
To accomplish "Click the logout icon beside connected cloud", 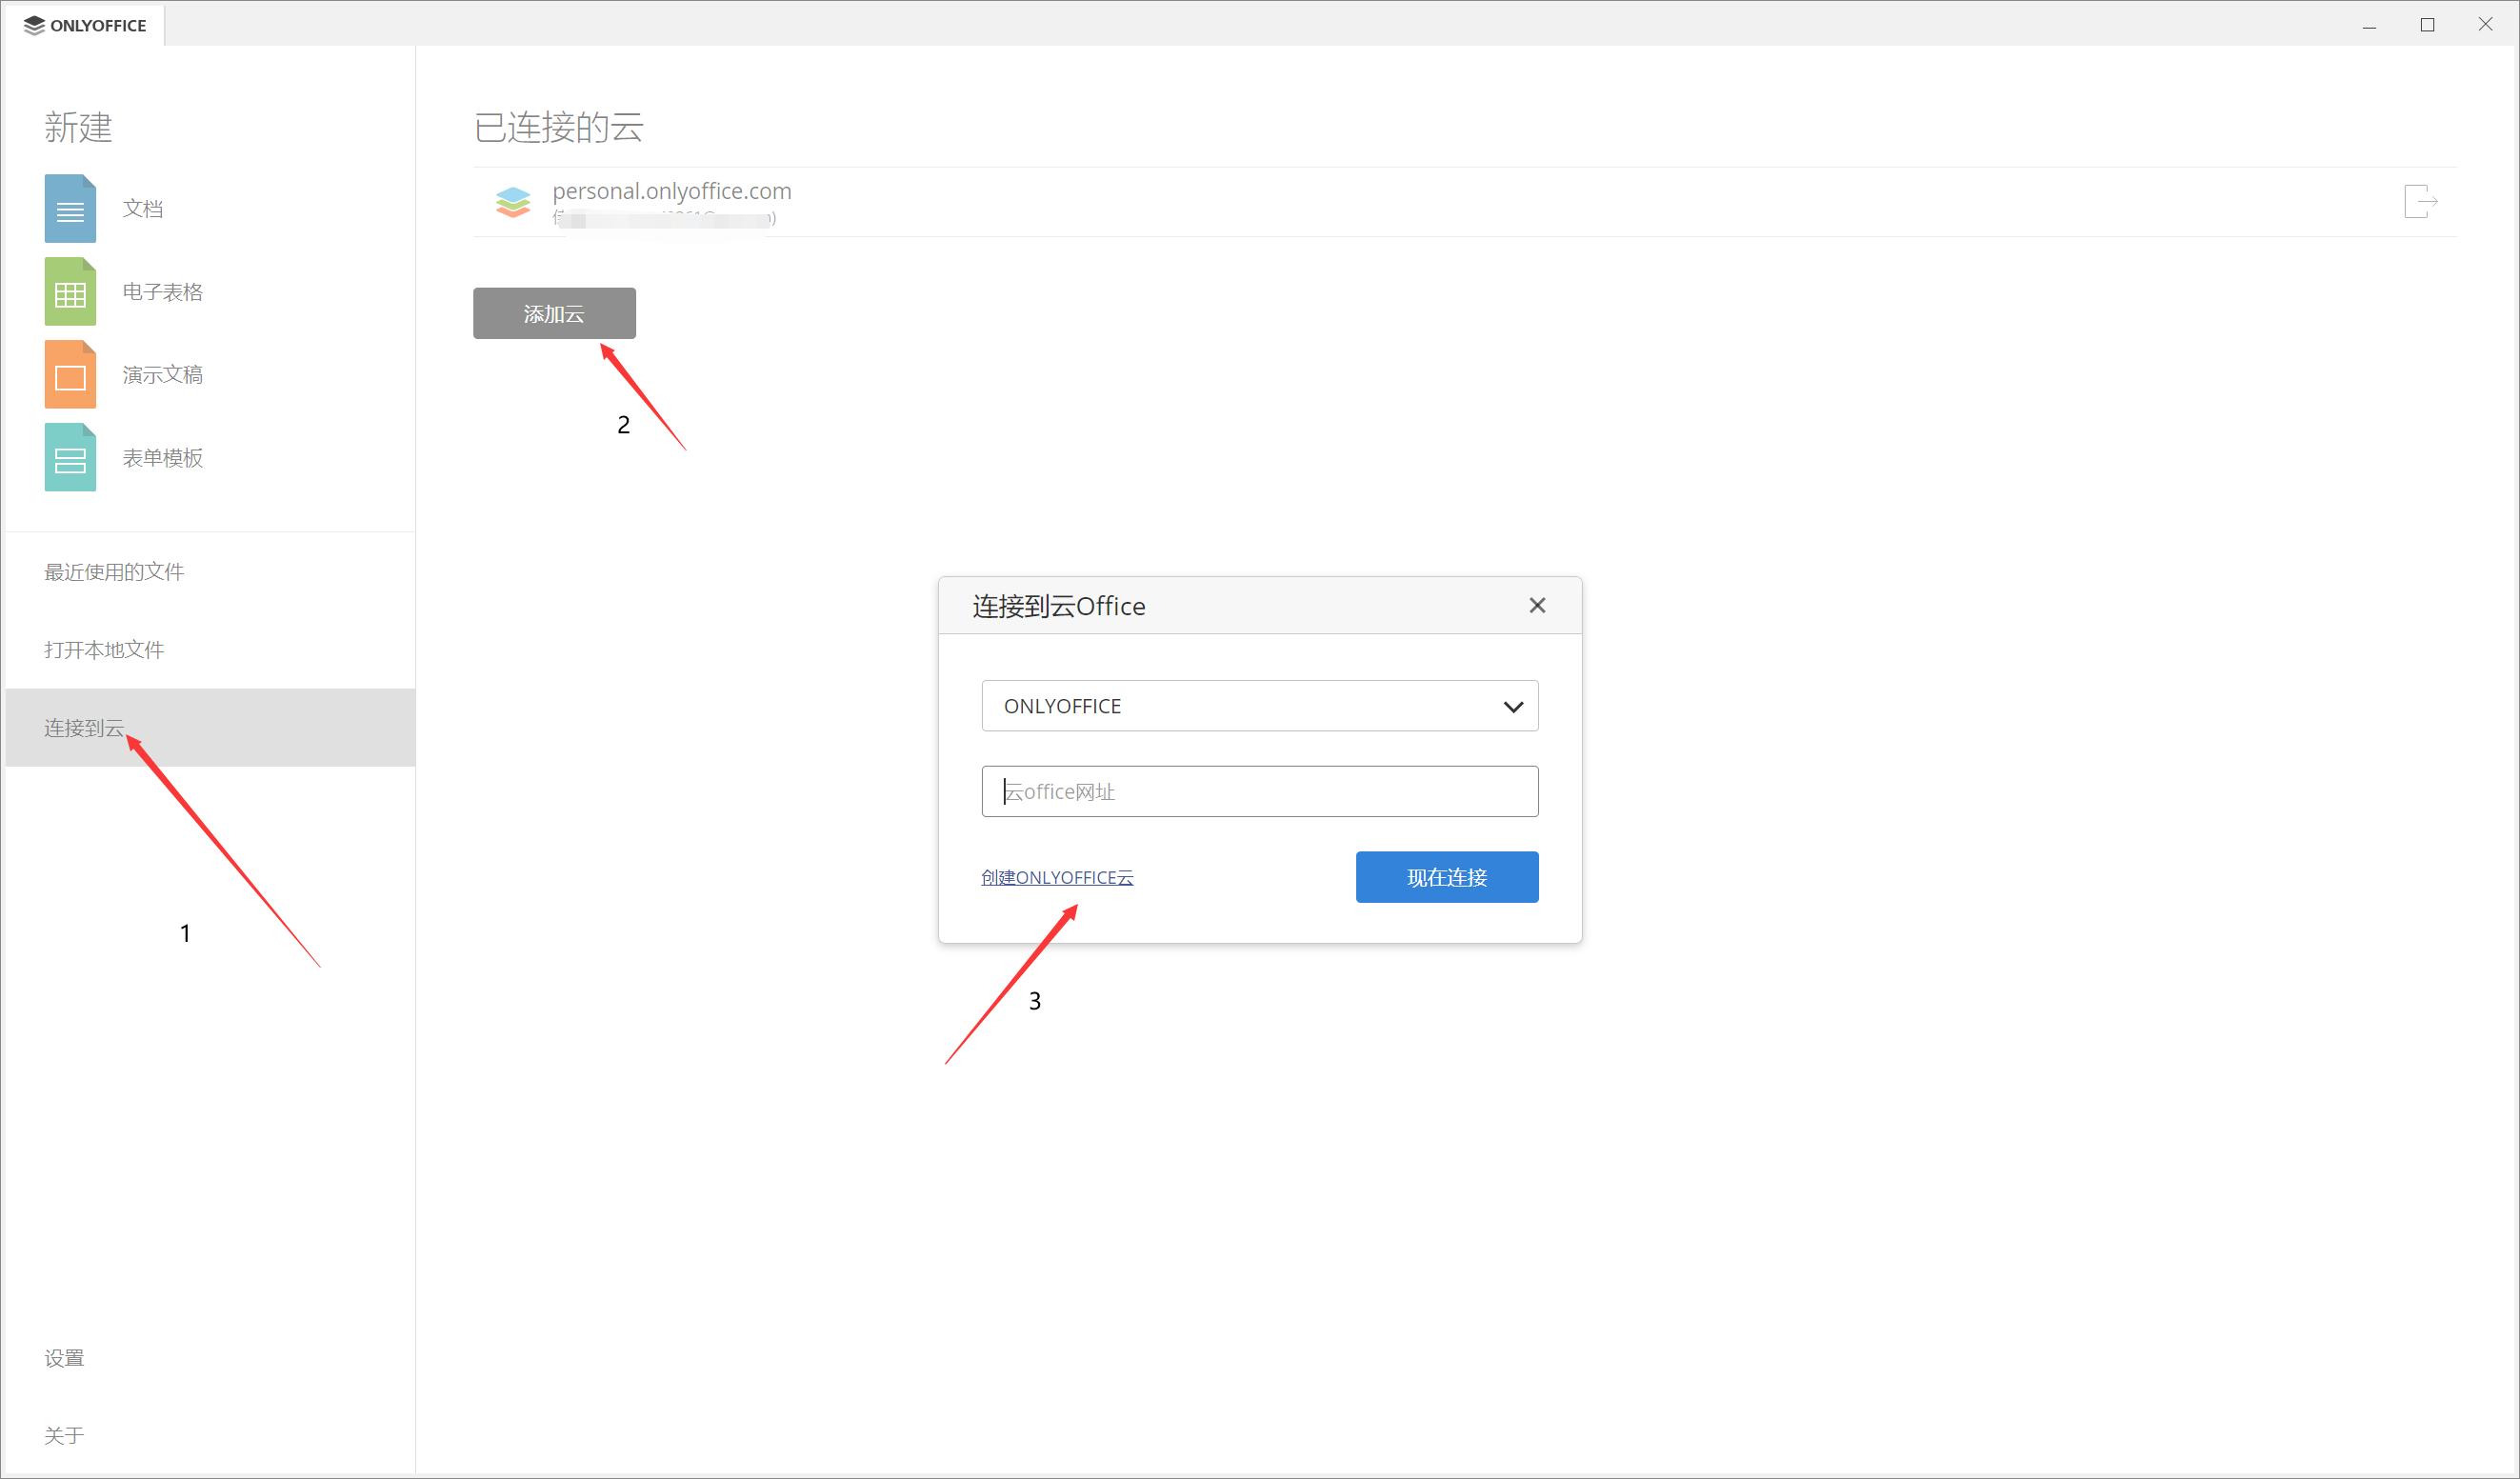I will 2421,202.
